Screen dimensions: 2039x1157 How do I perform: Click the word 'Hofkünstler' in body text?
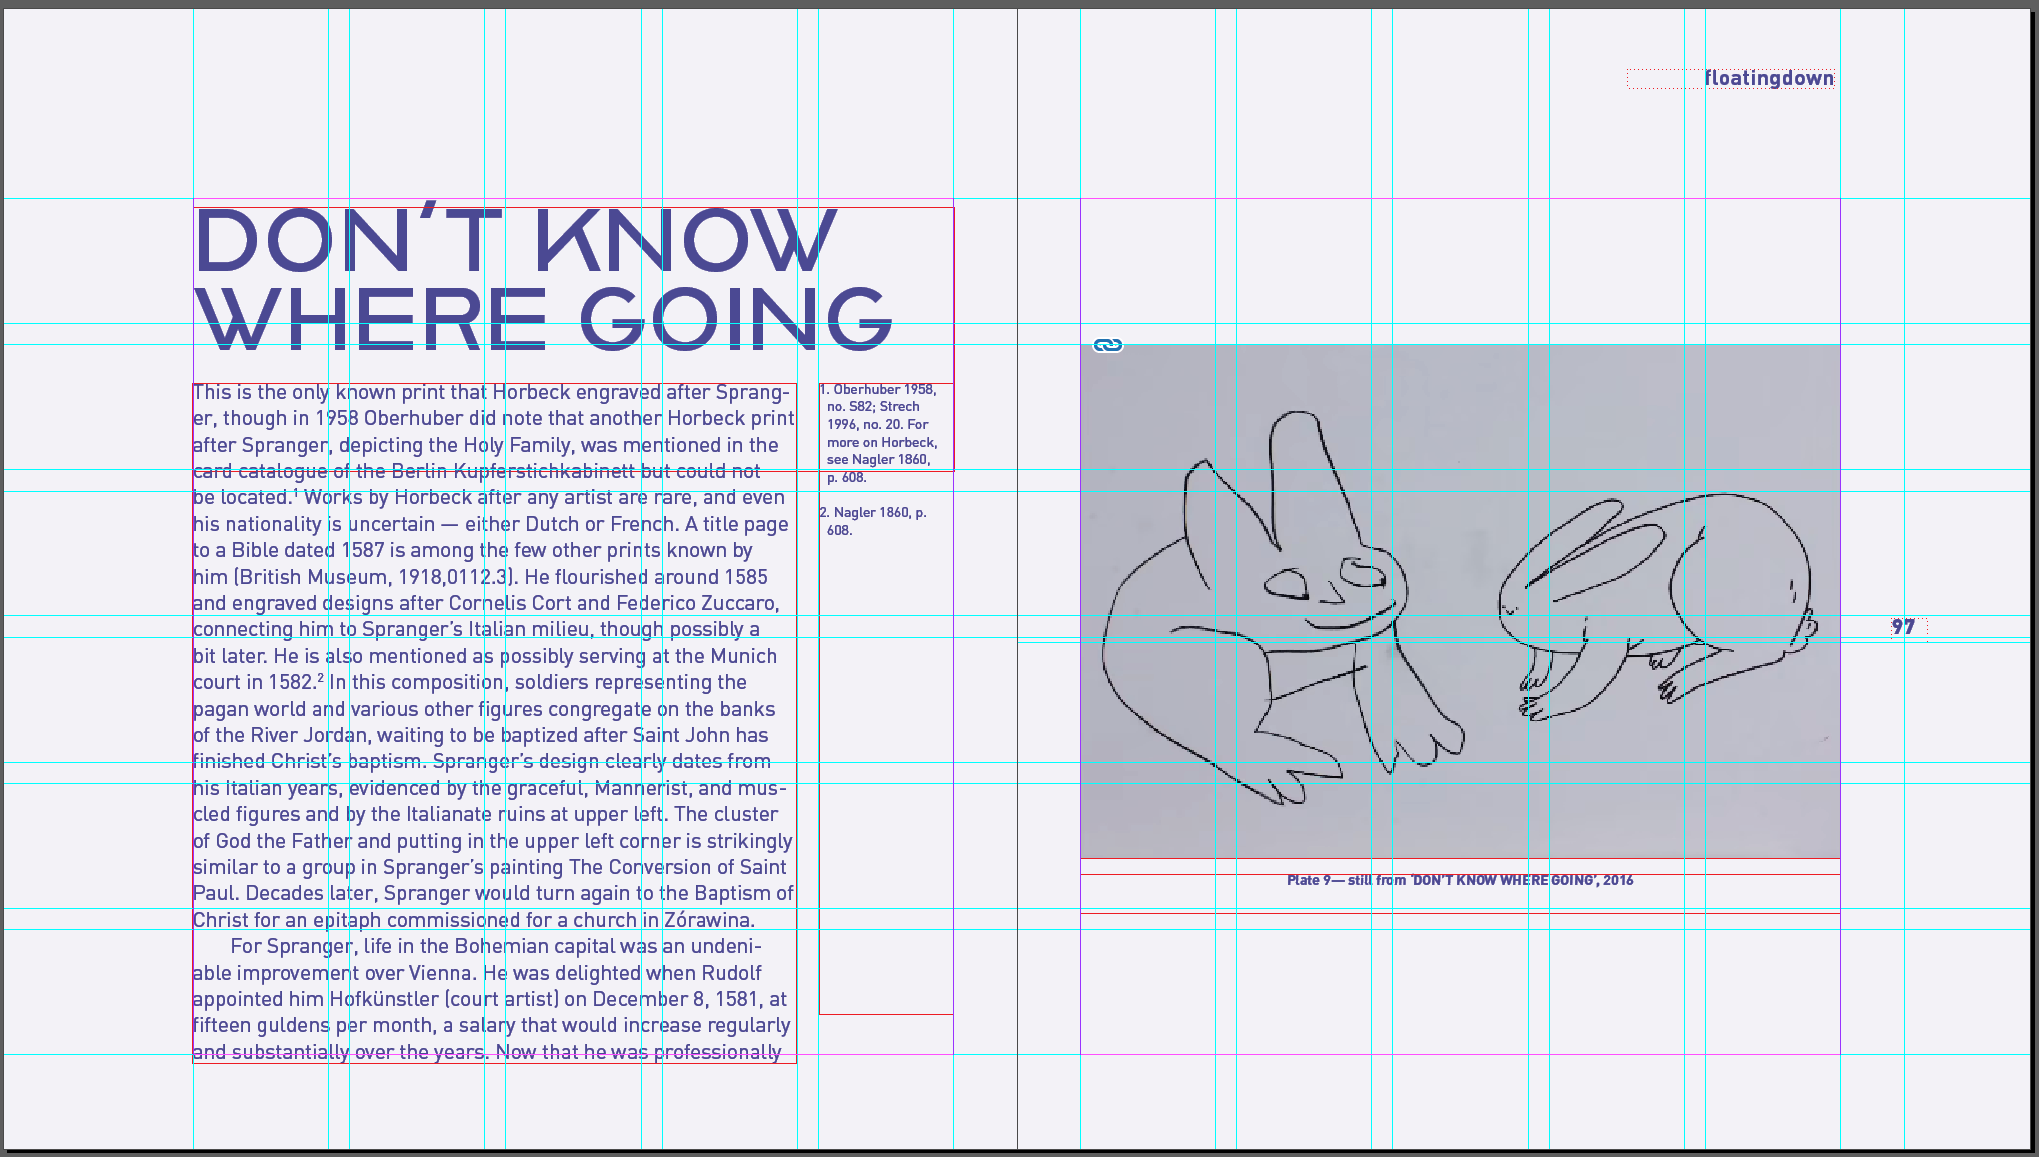pyautogui.click(x=384, y=999)
